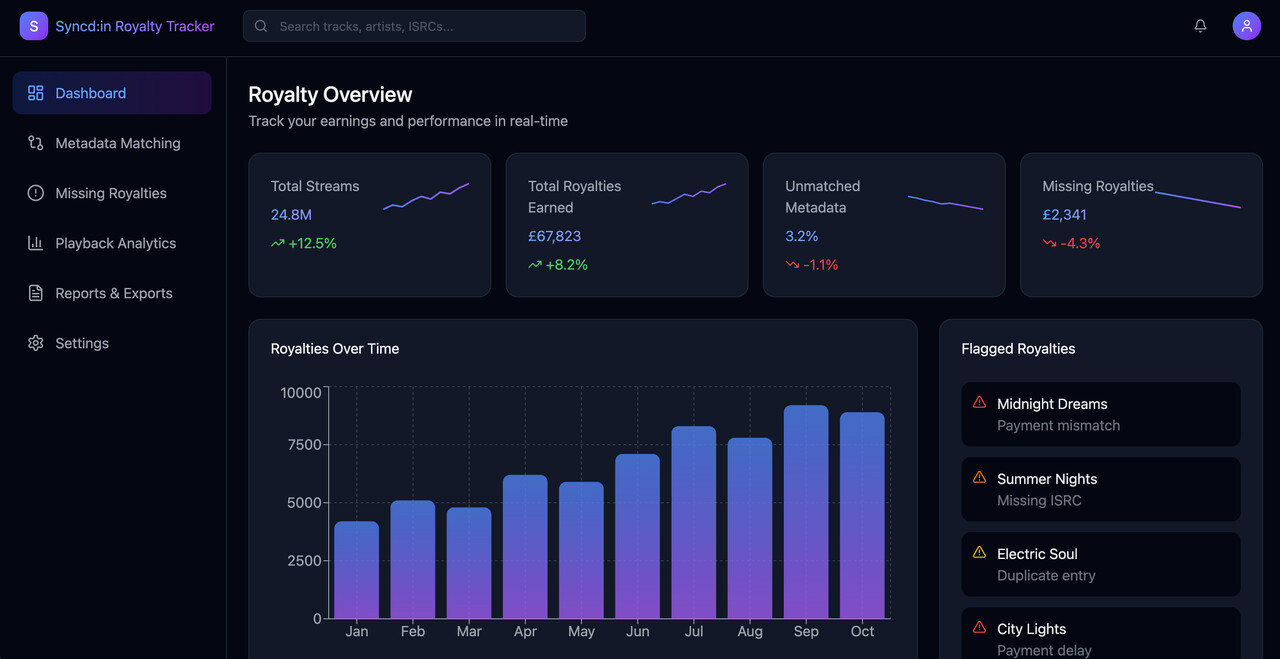
Task: Click the Total Streams upward trend icon
Action: click(278, 243)
